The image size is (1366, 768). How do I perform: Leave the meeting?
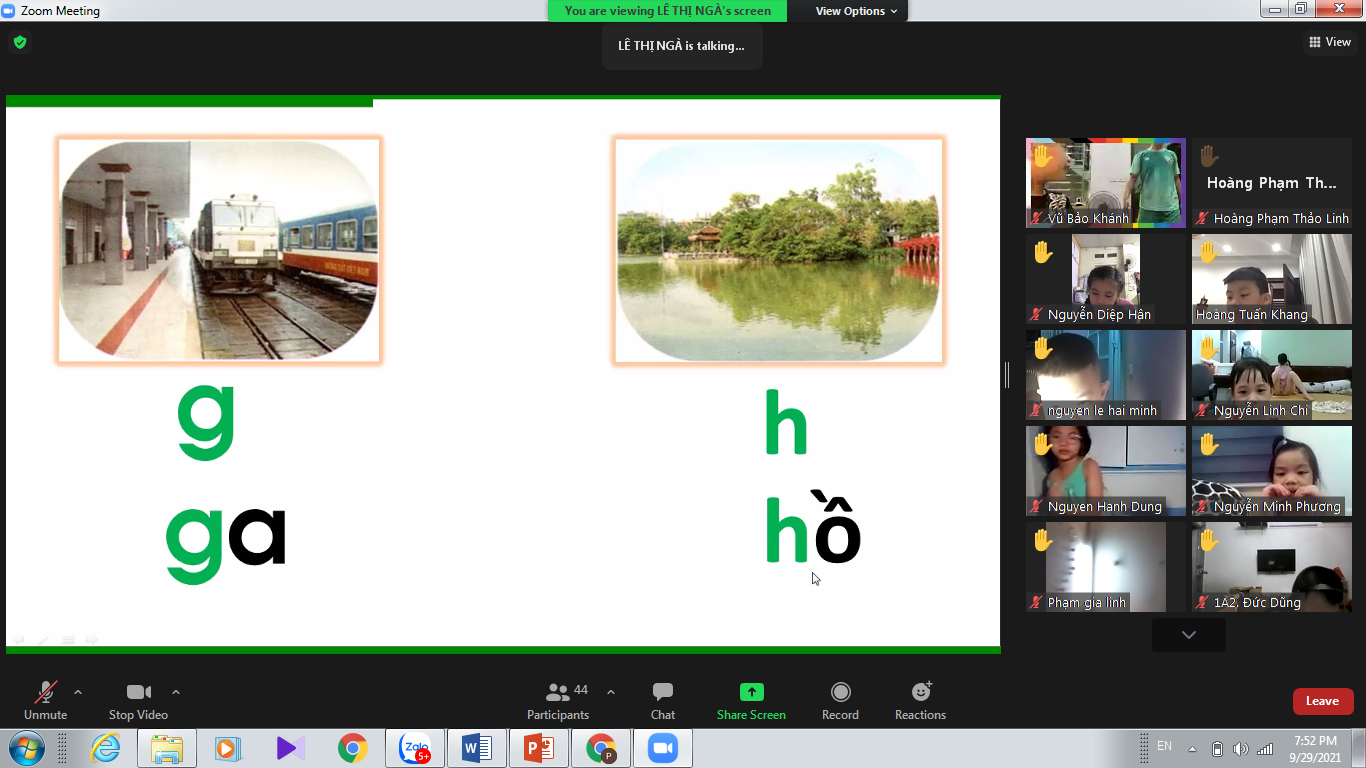click(1322, 701)
